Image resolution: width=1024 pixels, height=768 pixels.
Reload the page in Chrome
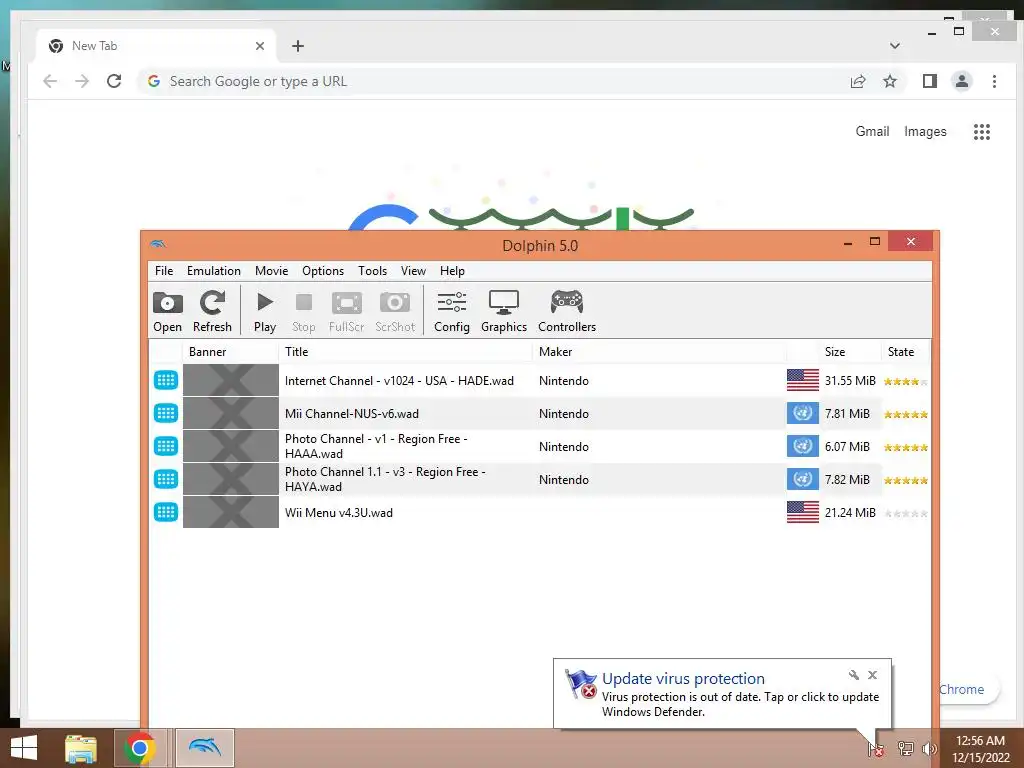(x=114, y=81)
